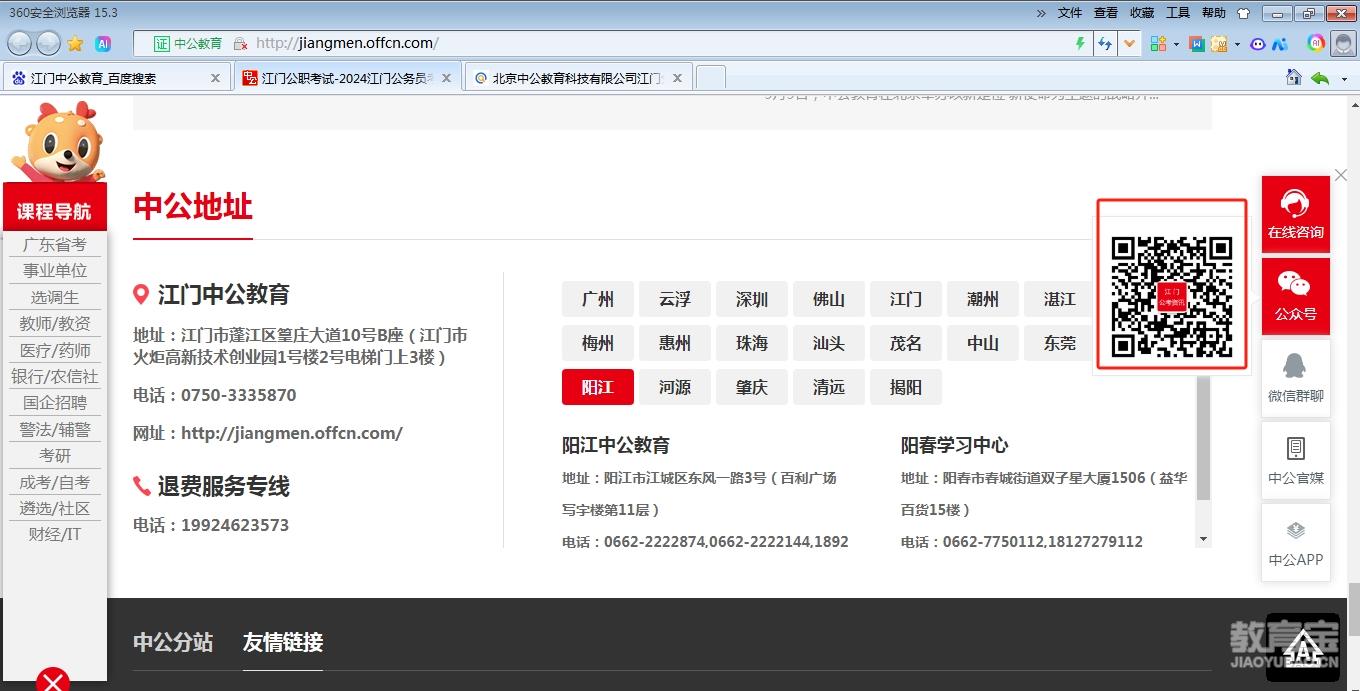Open the colorful extensions grid icon
This screenshot has height=691, width=1360.
1159,44
